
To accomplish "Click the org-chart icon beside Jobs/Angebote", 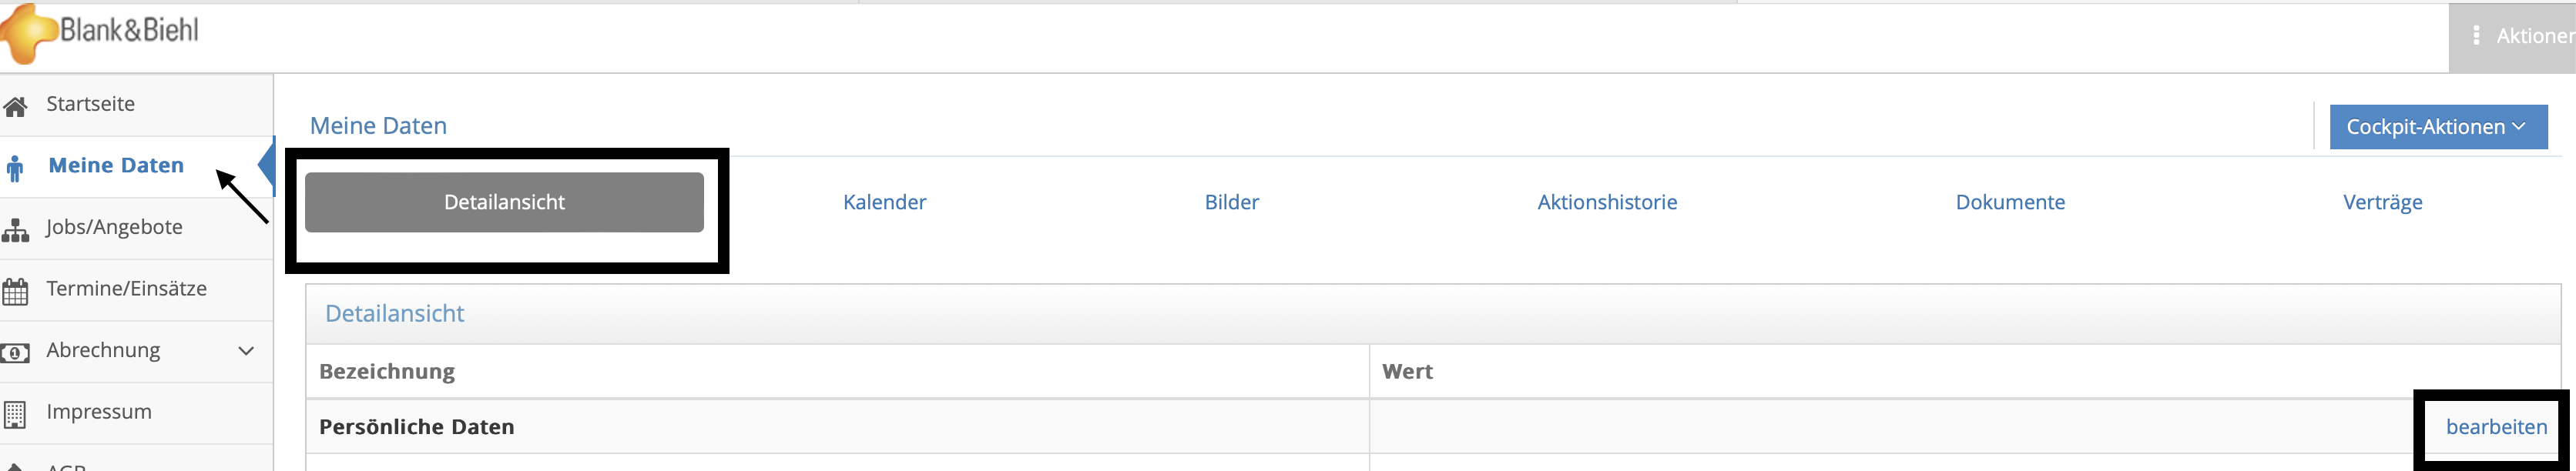I will click(x=15, y=230).
